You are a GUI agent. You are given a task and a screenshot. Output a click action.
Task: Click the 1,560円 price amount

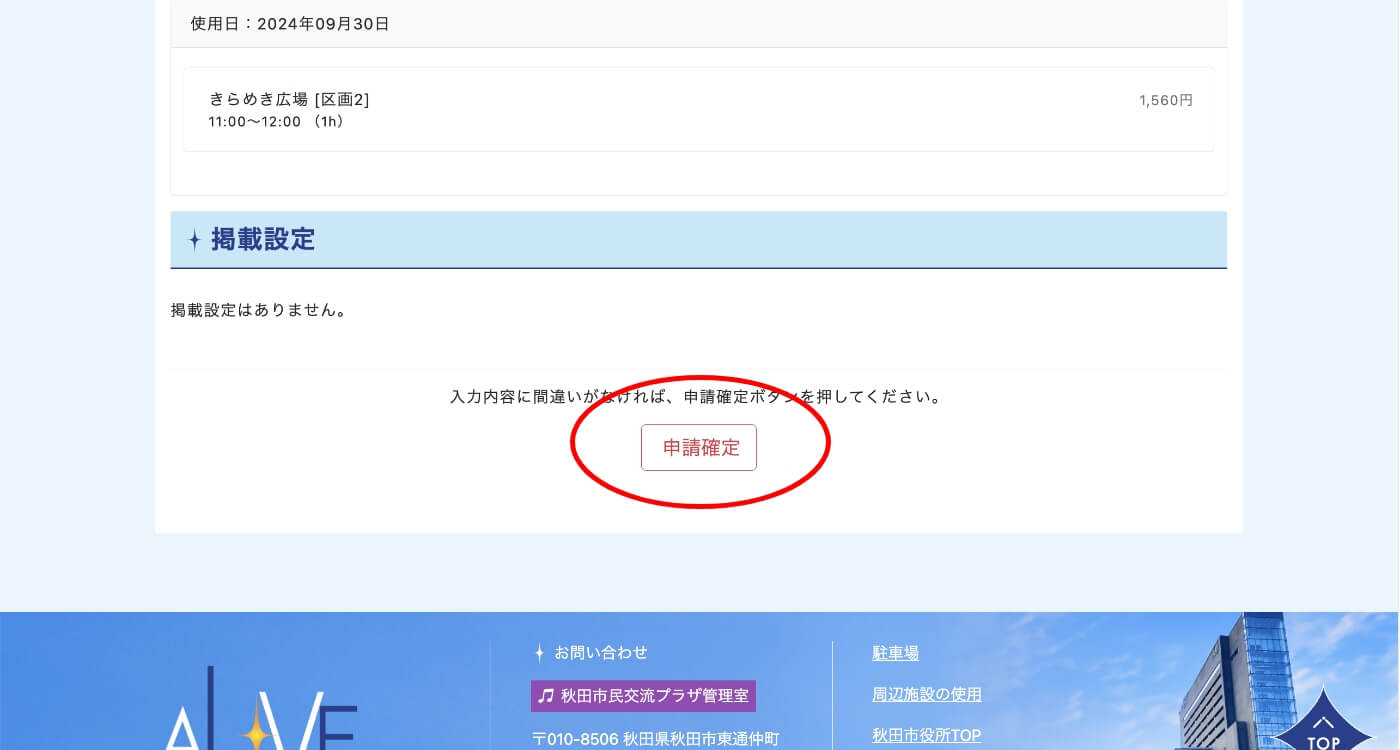[1165, 100]
